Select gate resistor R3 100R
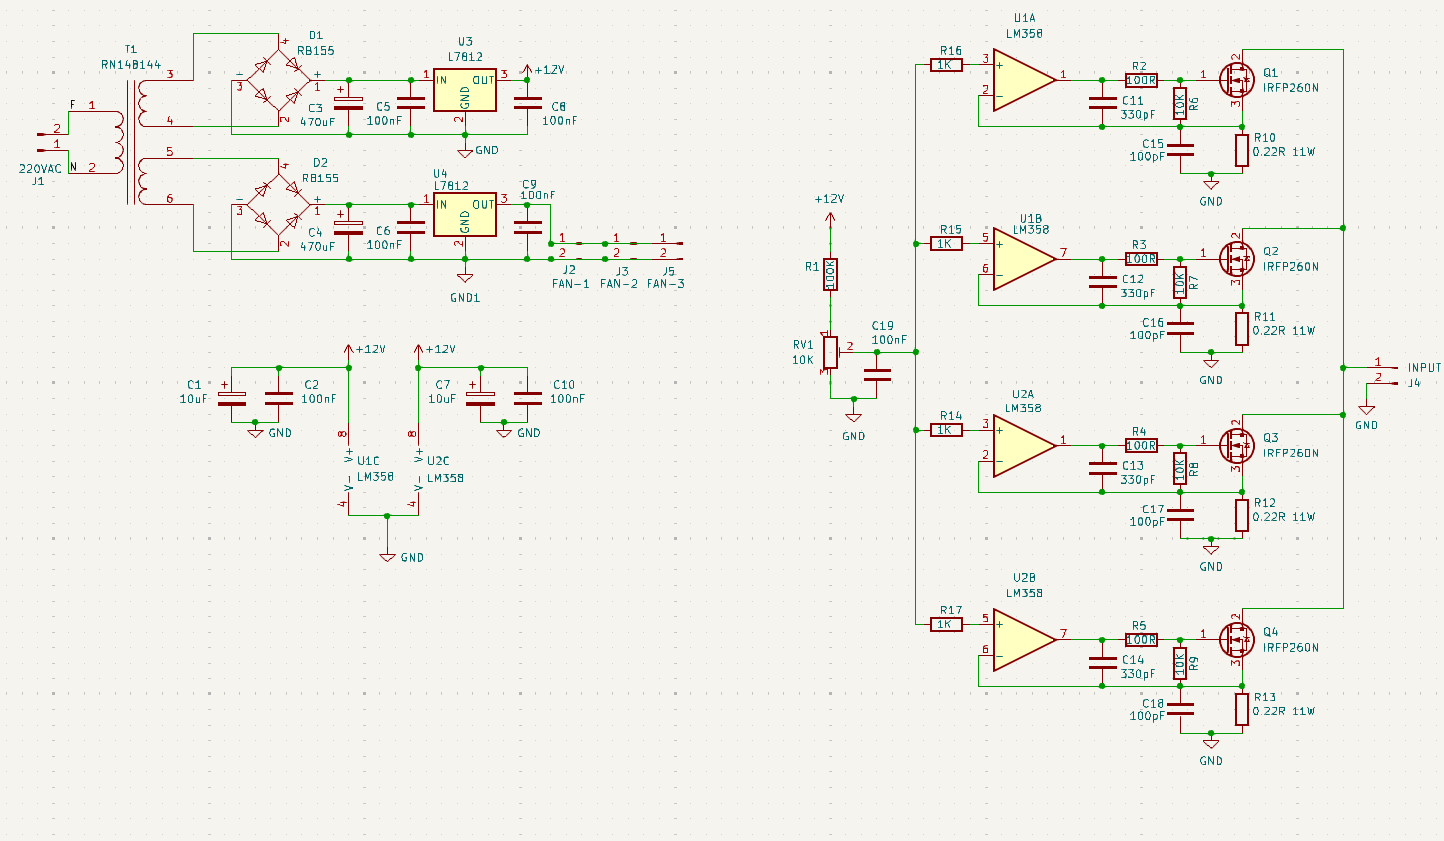The image size is (1444, 841). (1141, 259)
